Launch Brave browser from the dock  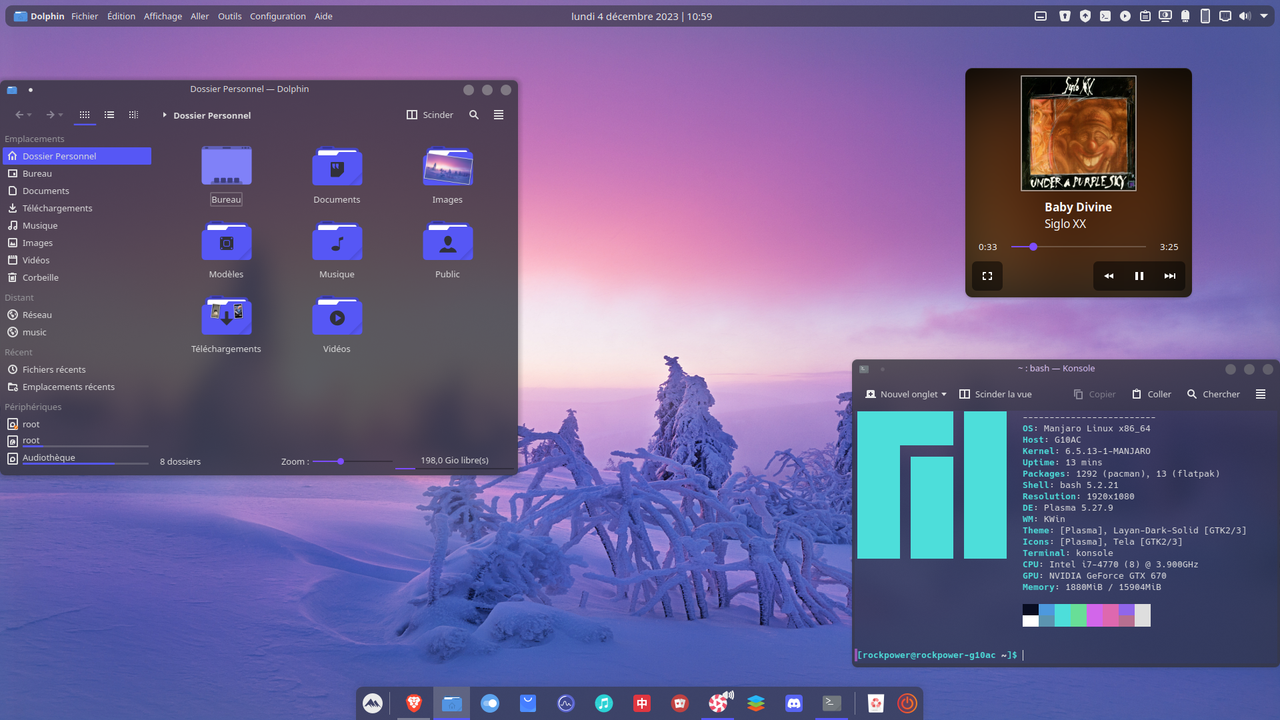point(412,703)
